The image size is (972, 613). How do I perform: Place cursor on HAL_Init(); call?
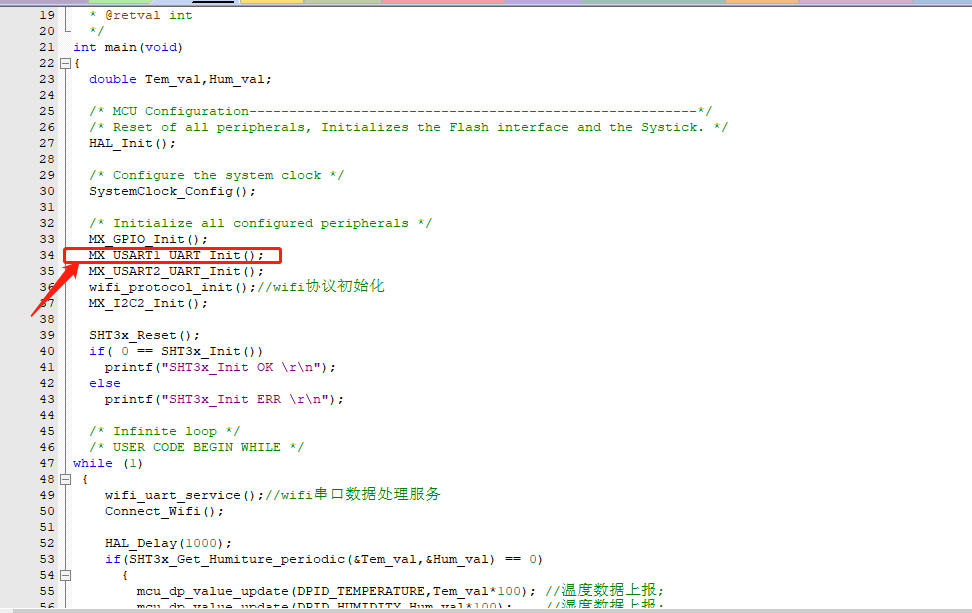132,143
